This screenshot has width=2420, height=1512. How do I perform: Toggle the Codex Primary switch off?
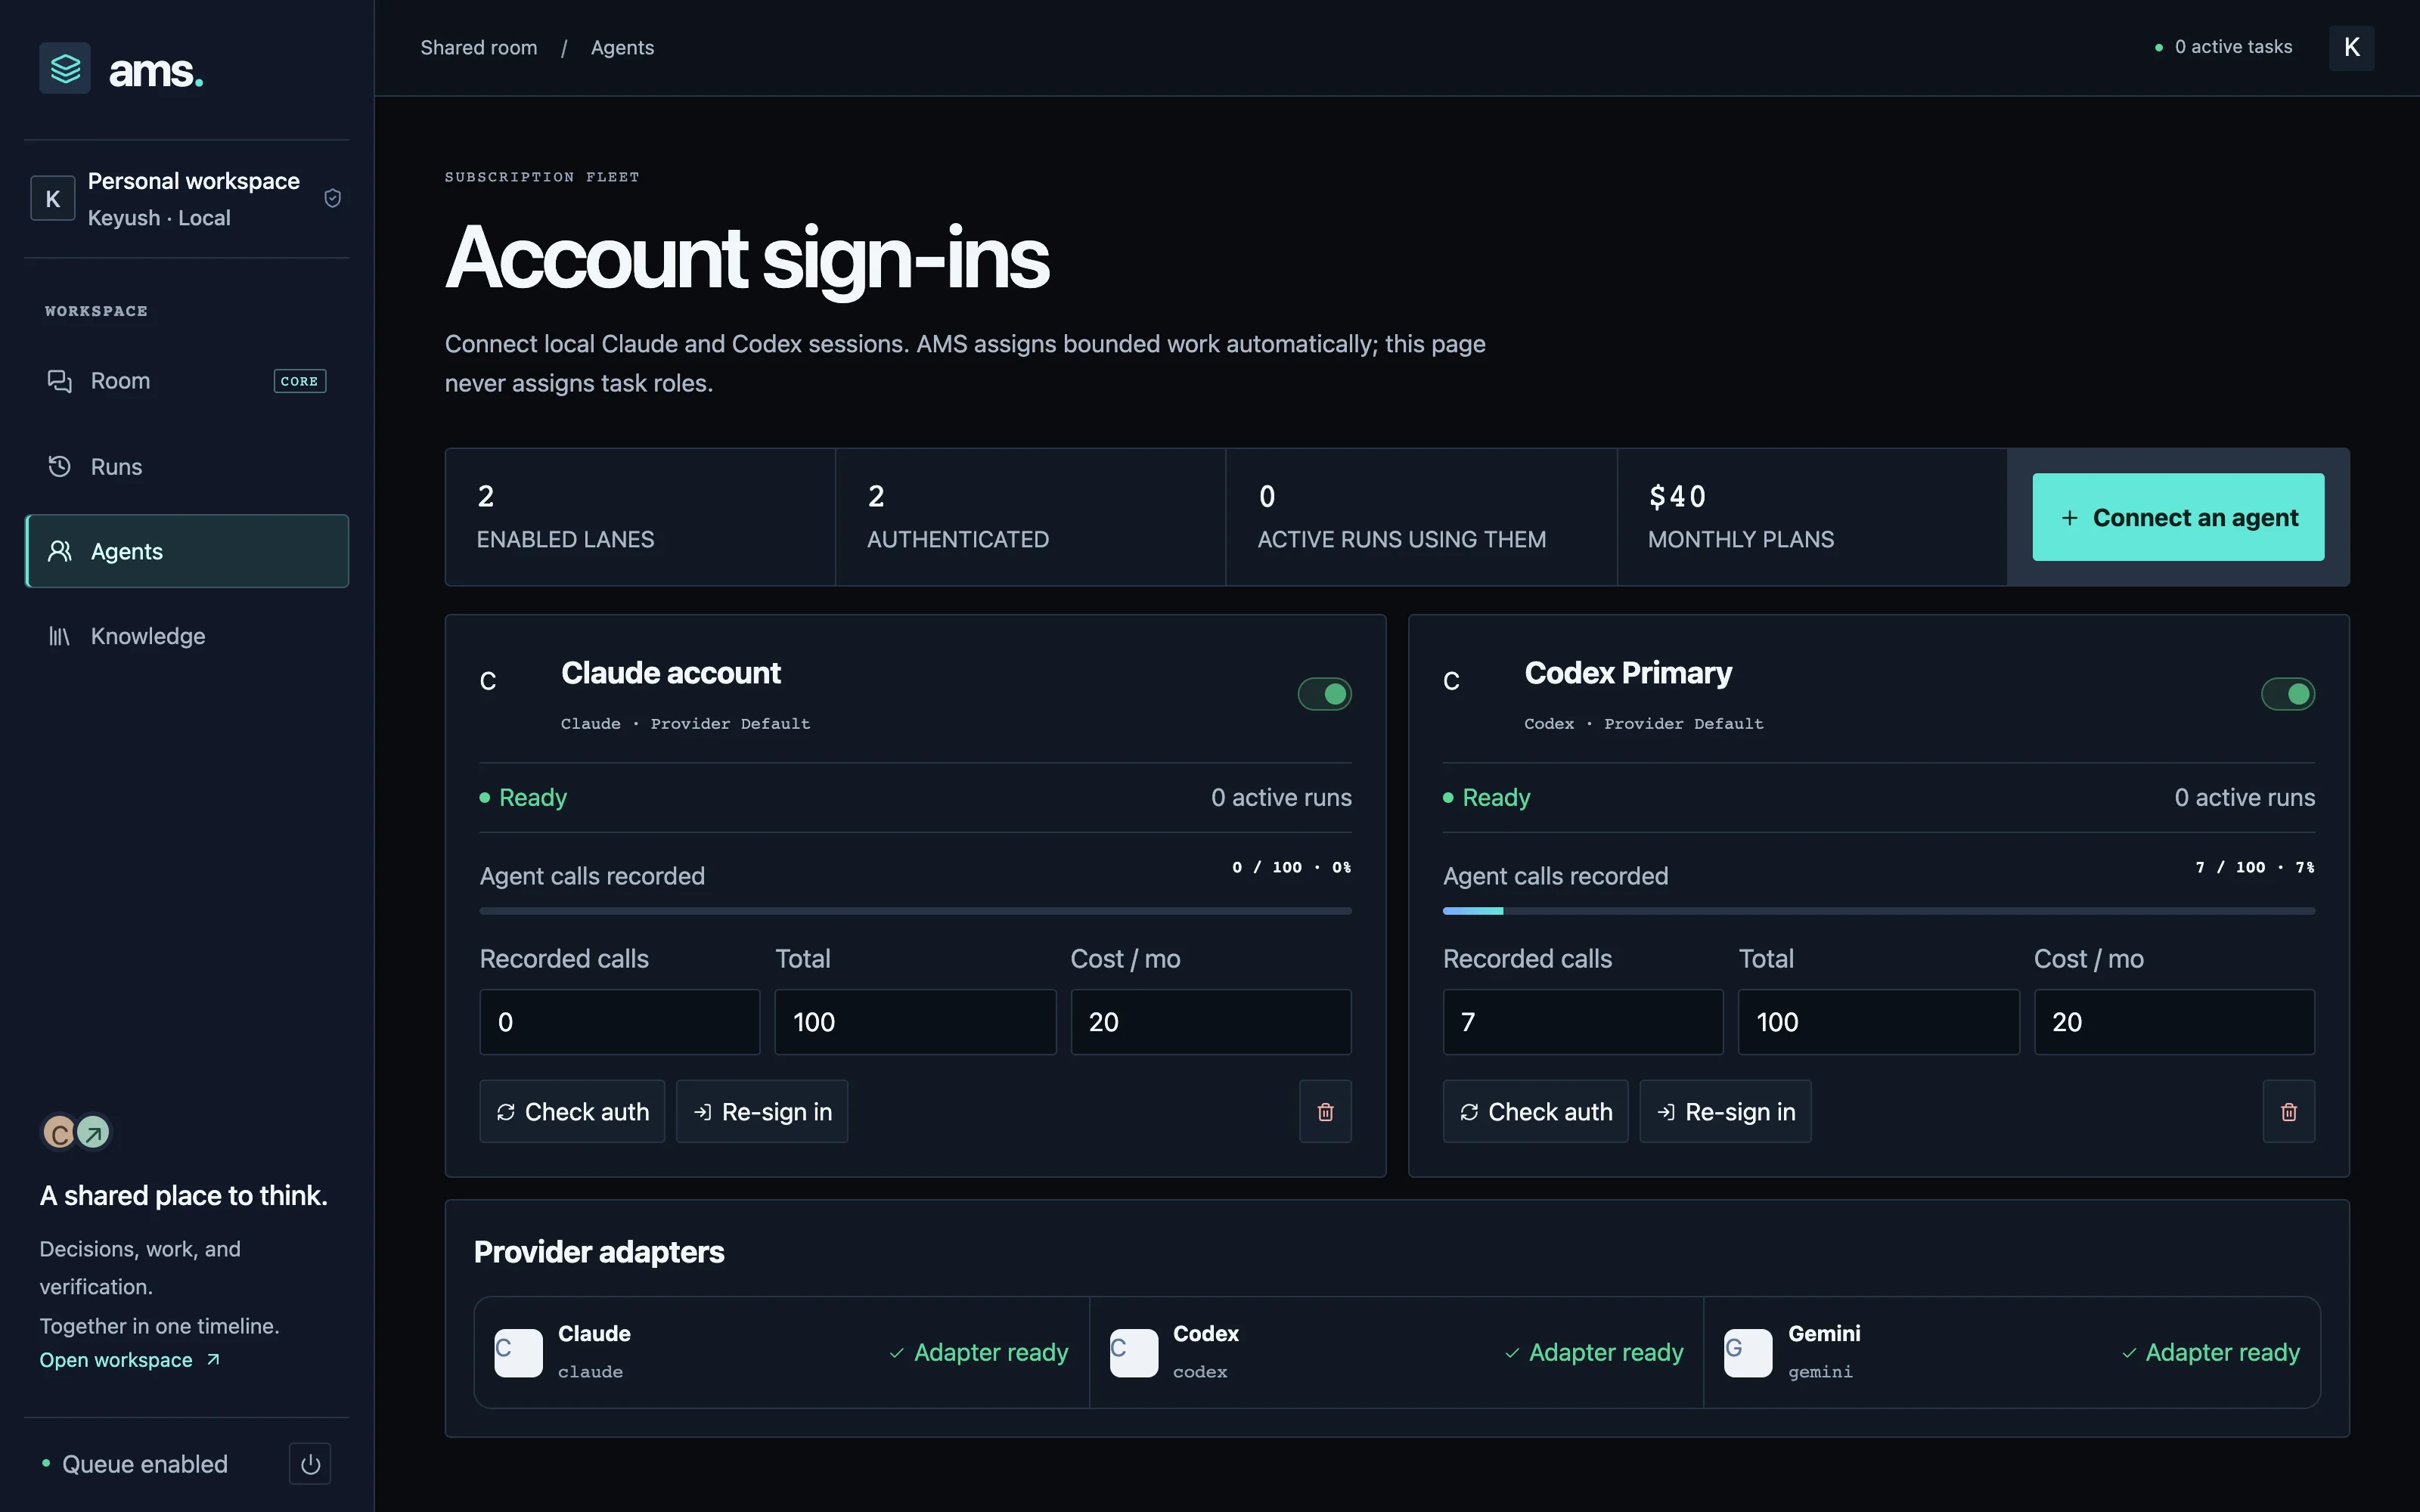tap(2288, 694)
